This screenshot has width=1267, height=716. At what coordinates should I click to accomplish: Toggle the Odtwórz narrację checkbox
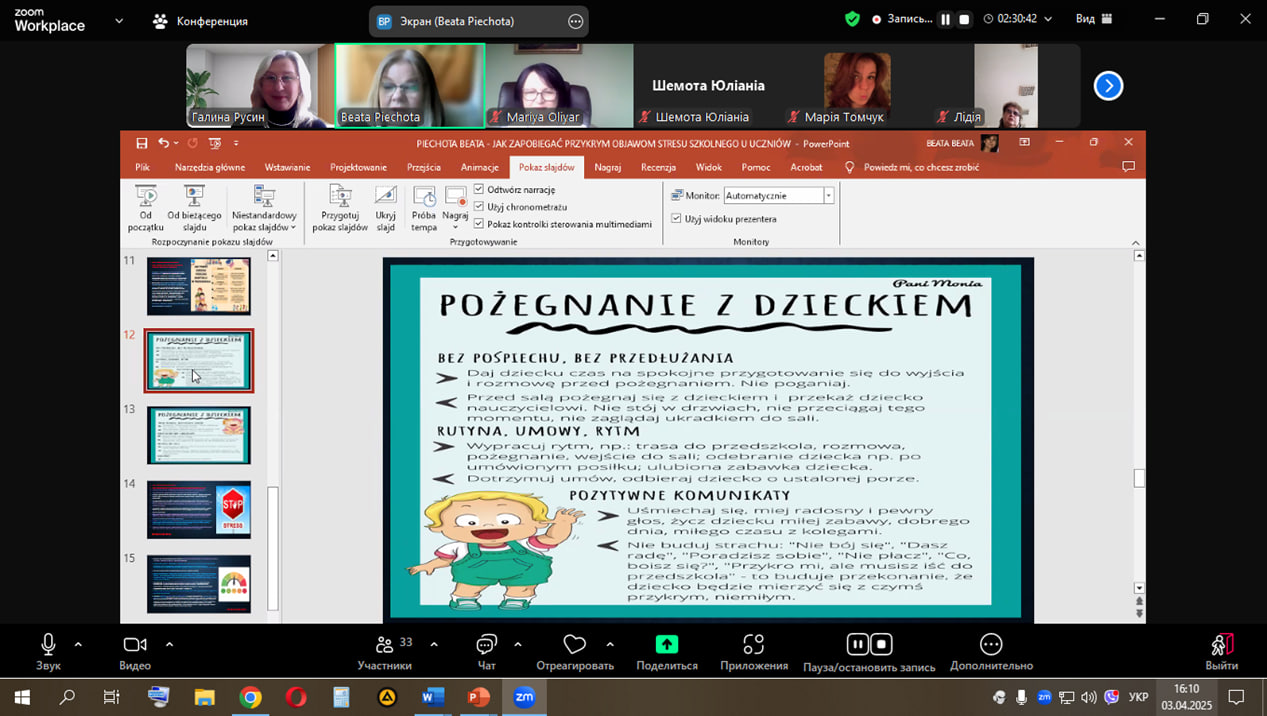click(479, 189)
